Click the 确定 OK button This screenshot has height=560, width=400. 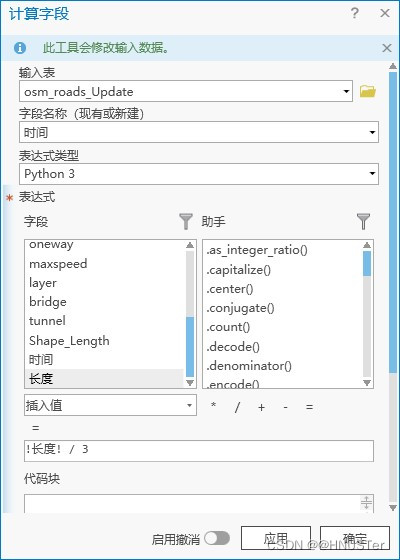tap(355, 538)
